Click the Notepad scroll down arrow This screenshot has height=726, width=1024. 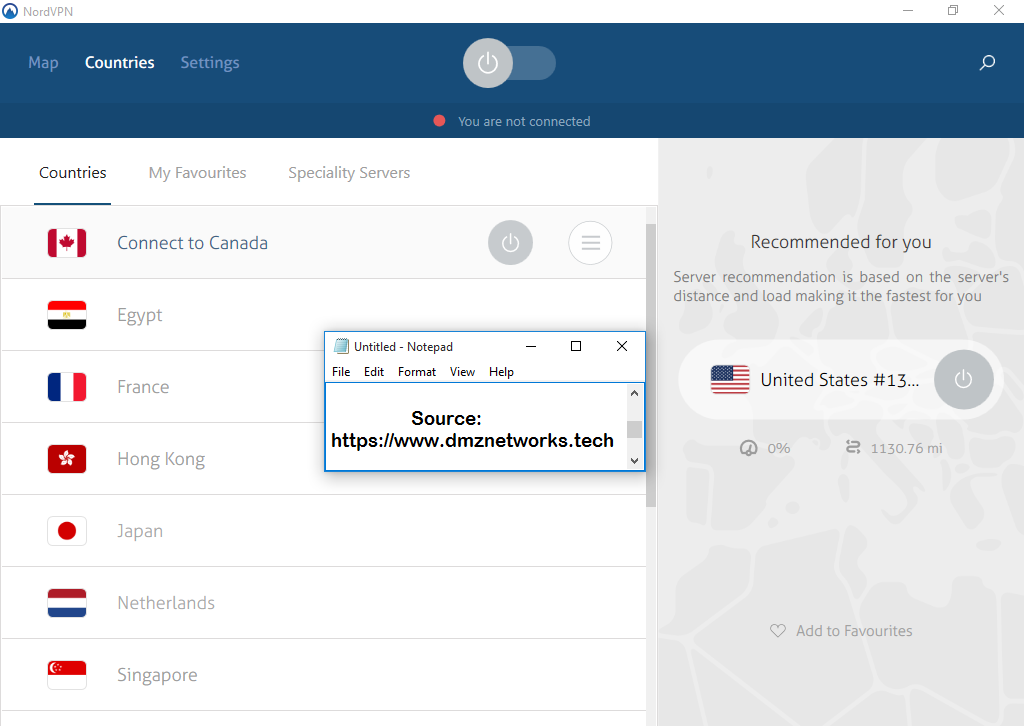point(634,460)
